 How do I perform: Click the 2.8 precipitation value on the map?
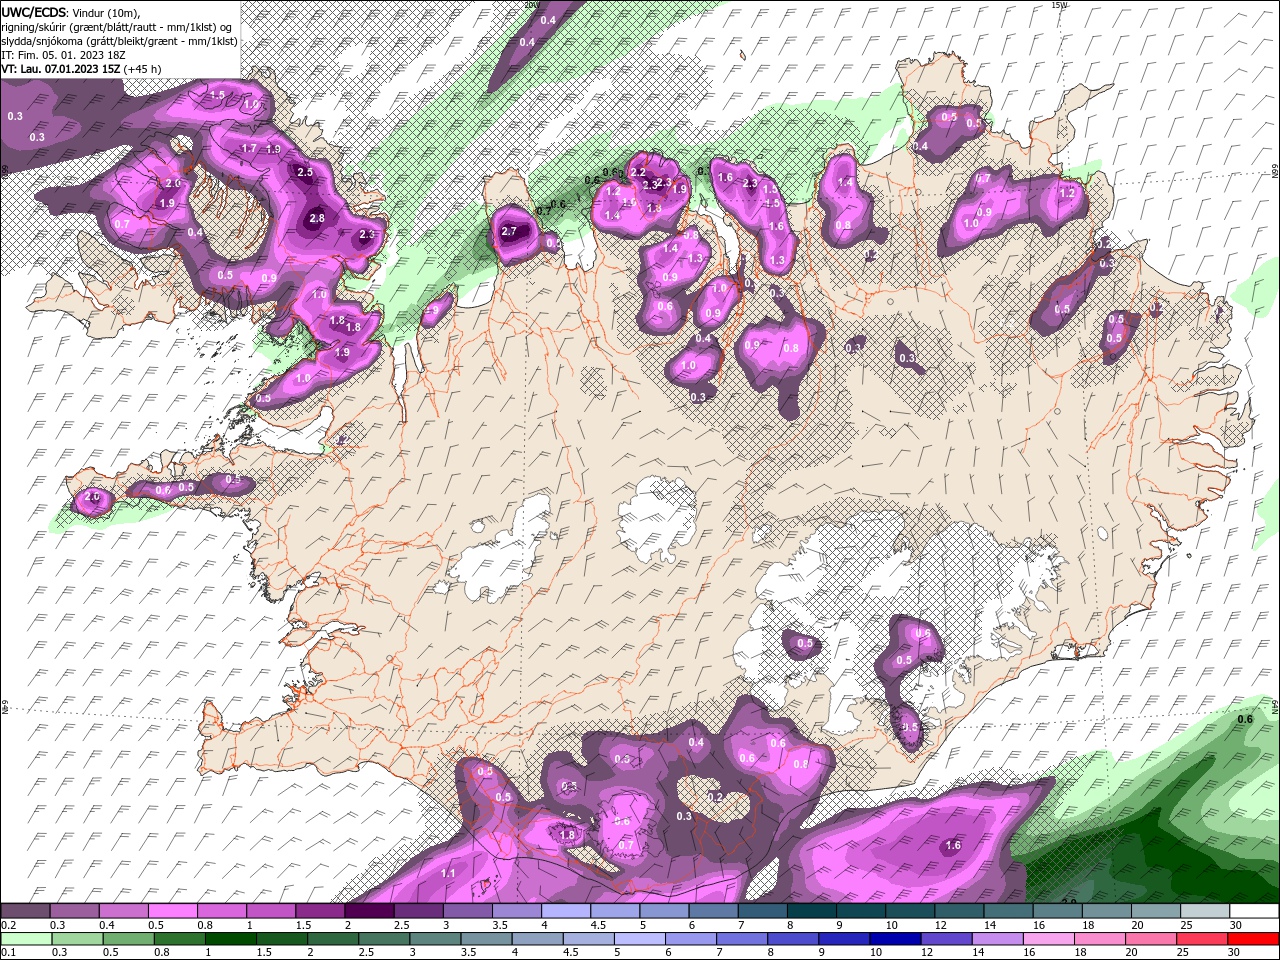(317, 218)
